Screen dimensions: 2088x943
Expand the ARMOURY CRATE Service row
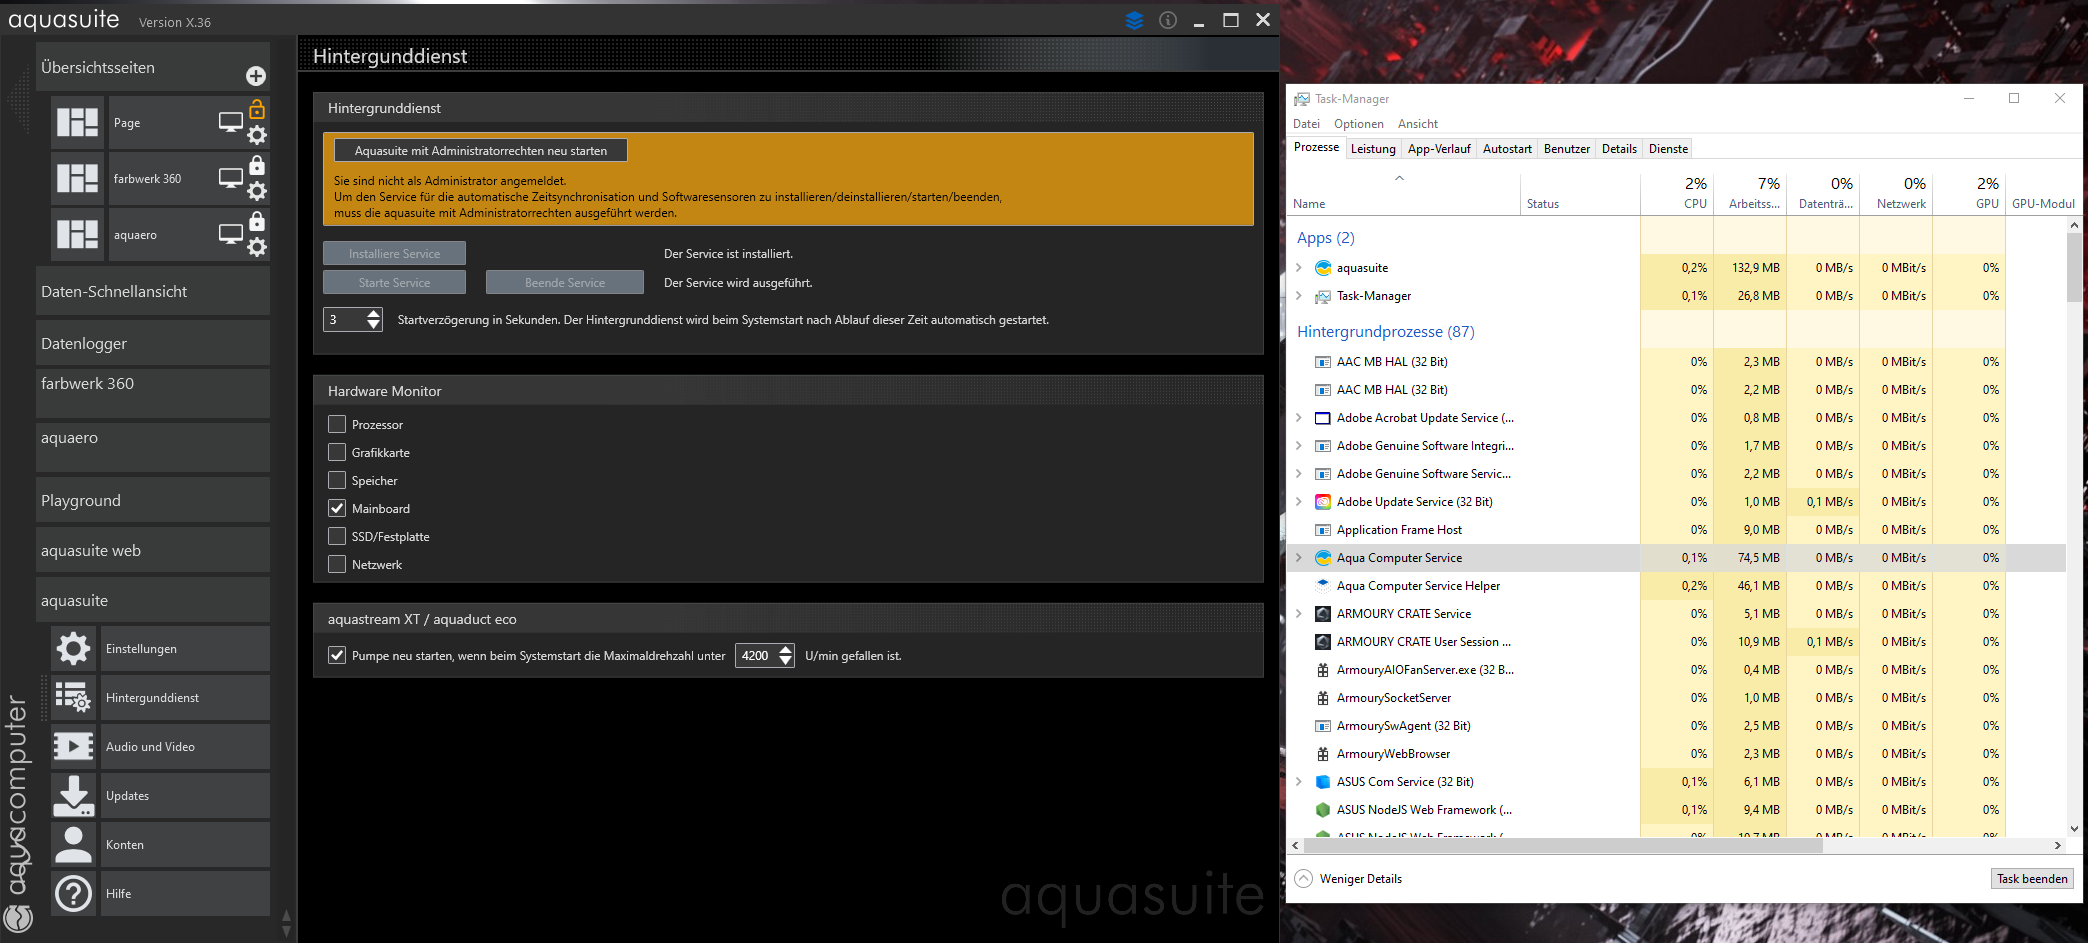[1299, 614]
